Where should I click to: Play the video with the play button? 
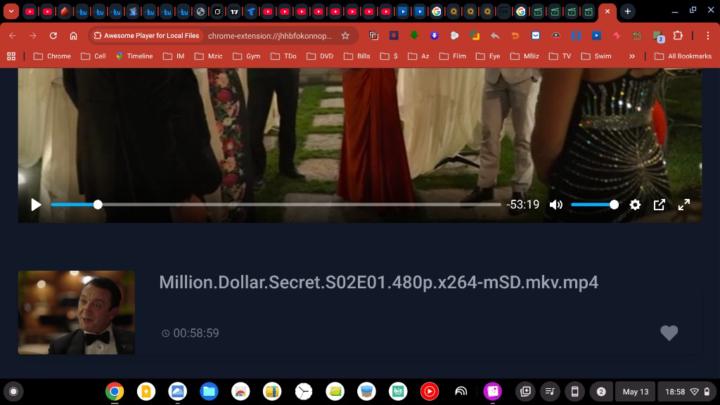pyautogui.click(x=36, y=205)
